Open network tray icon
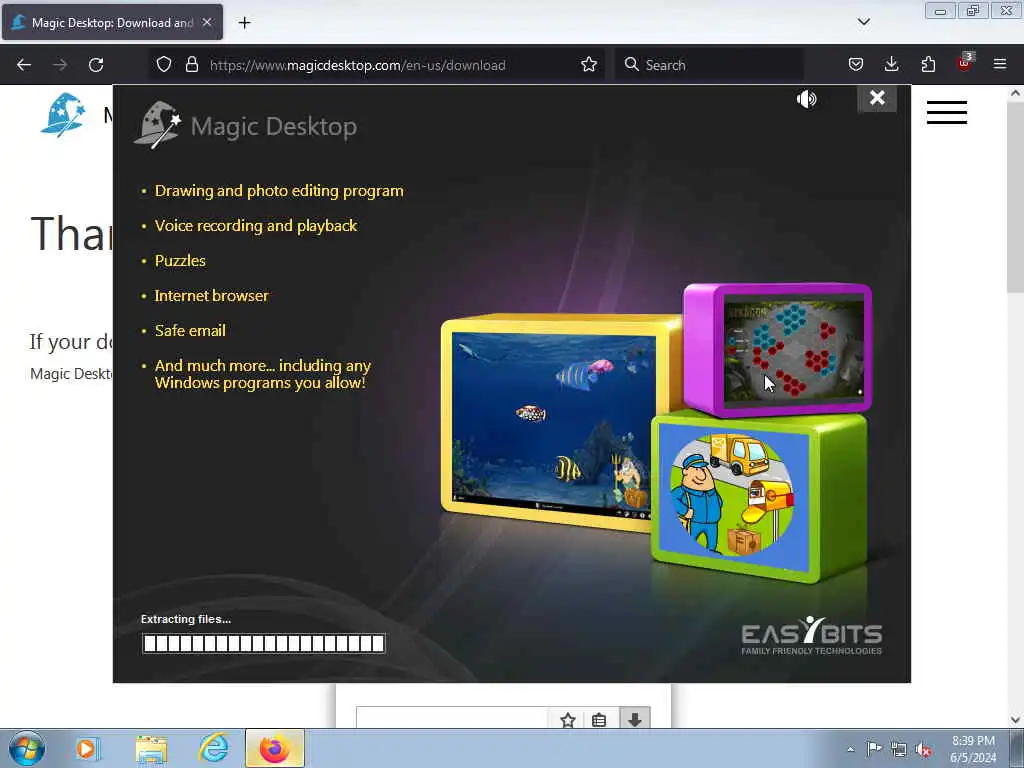This screenshot has width=1024, height=768. tap(899, 749)
